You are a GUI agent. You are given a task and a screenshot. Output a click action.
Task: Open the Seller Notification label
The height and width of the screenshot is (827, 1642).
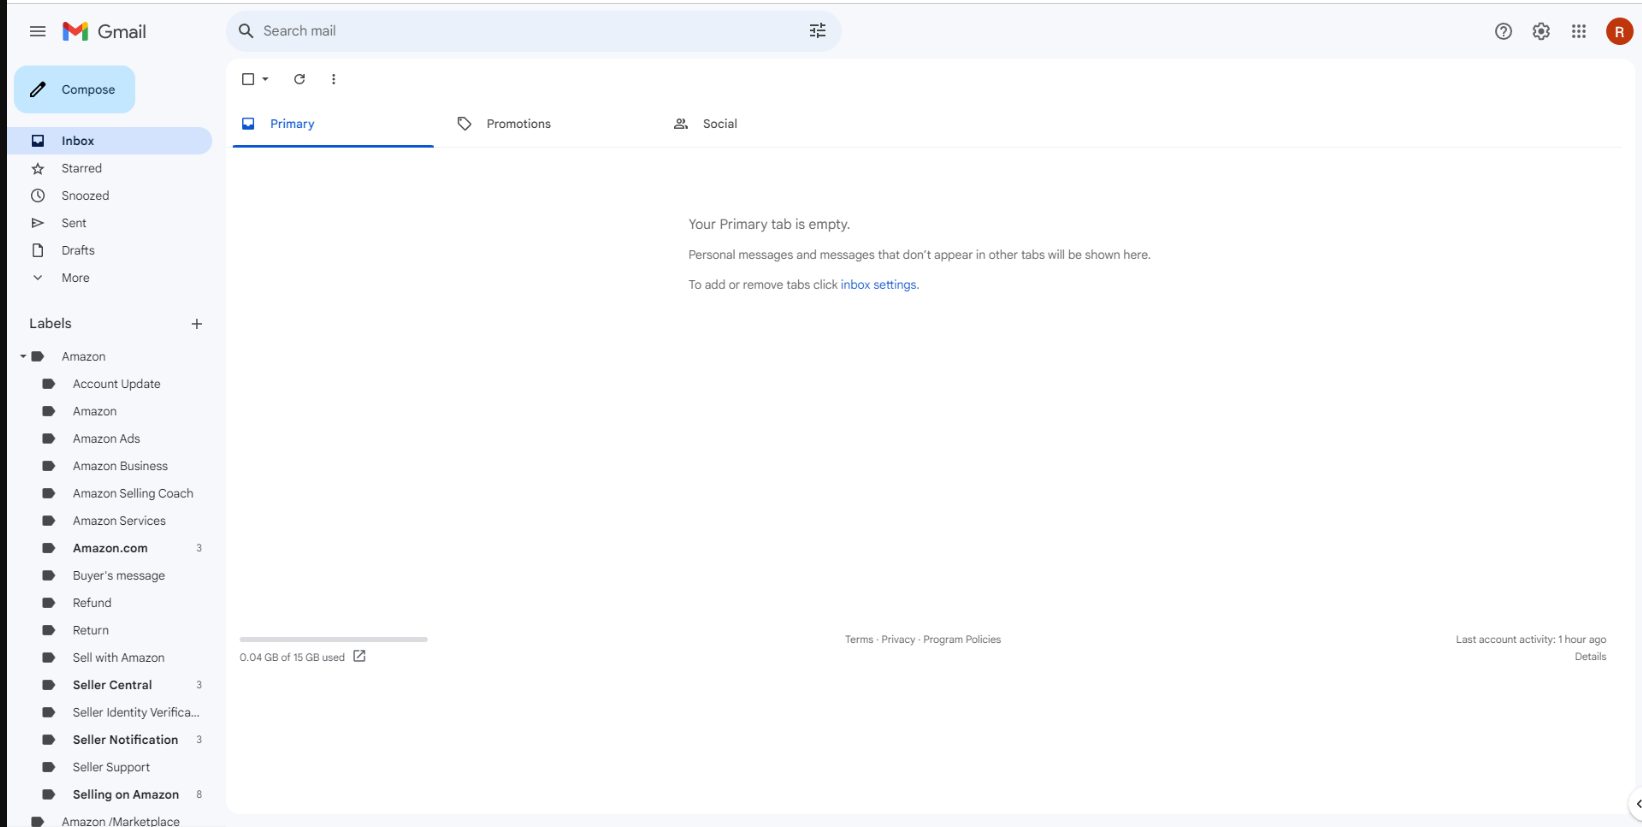tap(125, 740)
